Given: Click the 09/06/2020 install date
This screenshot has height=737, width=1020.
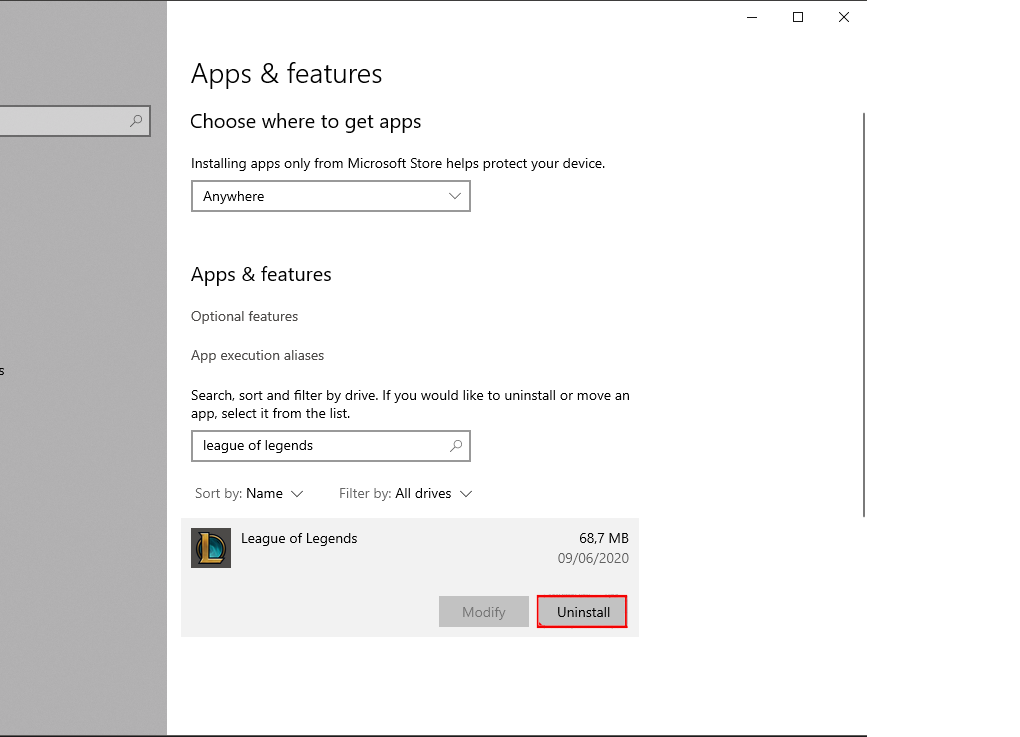Looking at the screenshot, I should pyautogui.click(x=593, y=558).
